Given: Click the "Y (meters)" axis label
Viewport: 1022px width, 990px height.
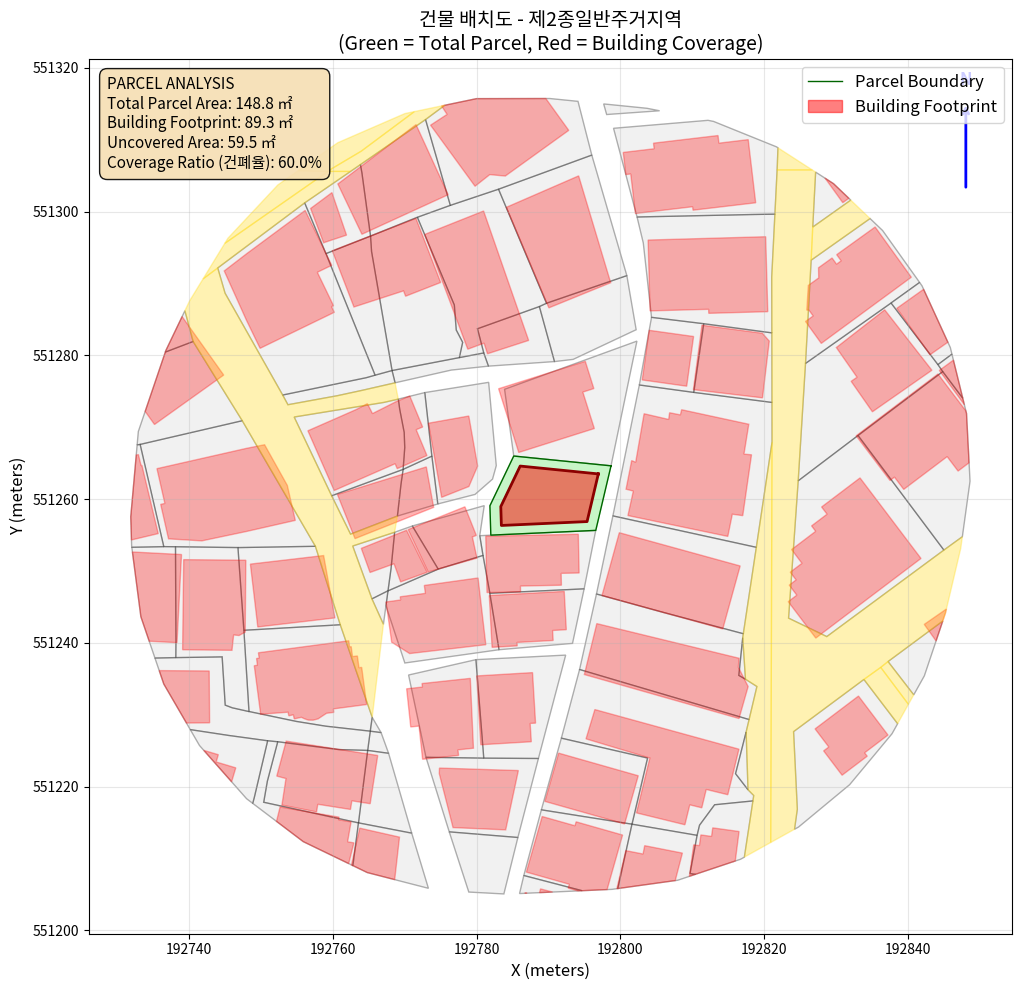Looking at the screenshot, I should (16, 497).
